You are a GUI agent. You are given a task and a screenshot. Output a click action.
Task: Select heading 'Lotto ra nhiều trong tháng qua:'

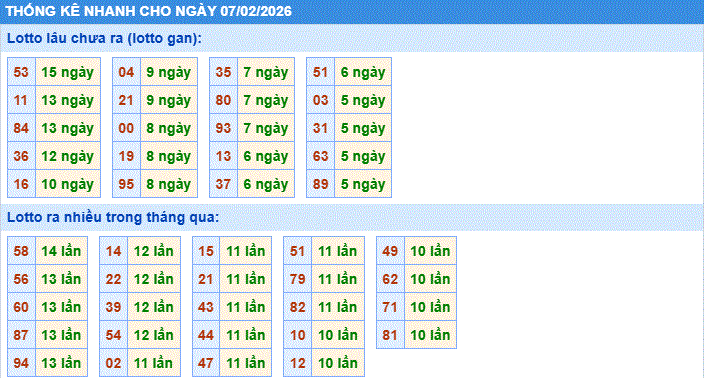pos(113,218)
